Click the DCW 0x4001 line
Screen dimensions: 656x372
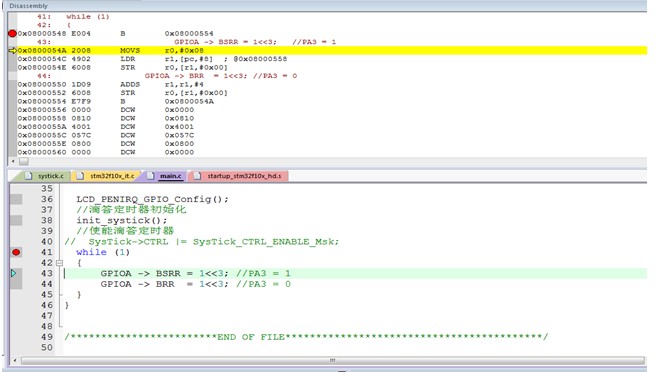click(106, 127)
